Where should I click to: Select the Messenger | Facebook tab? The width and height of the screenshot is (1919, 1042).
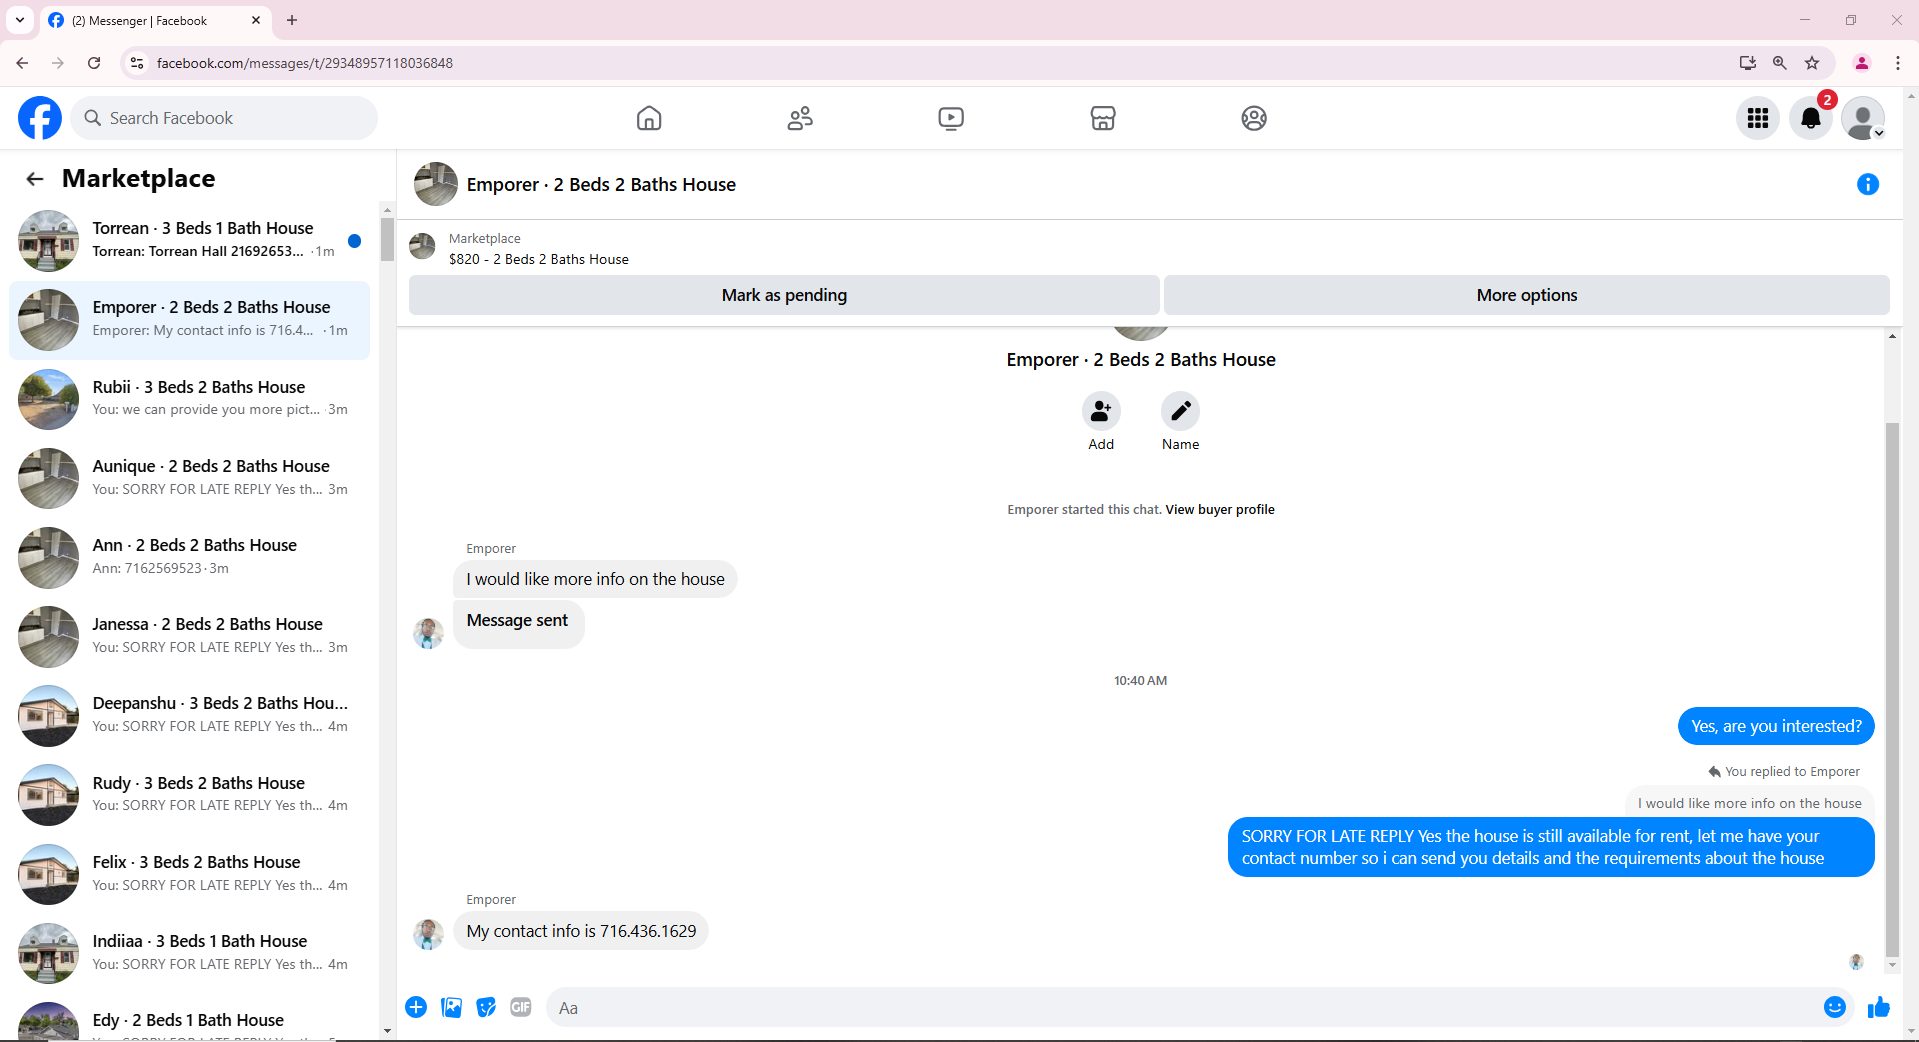(155, 20)
